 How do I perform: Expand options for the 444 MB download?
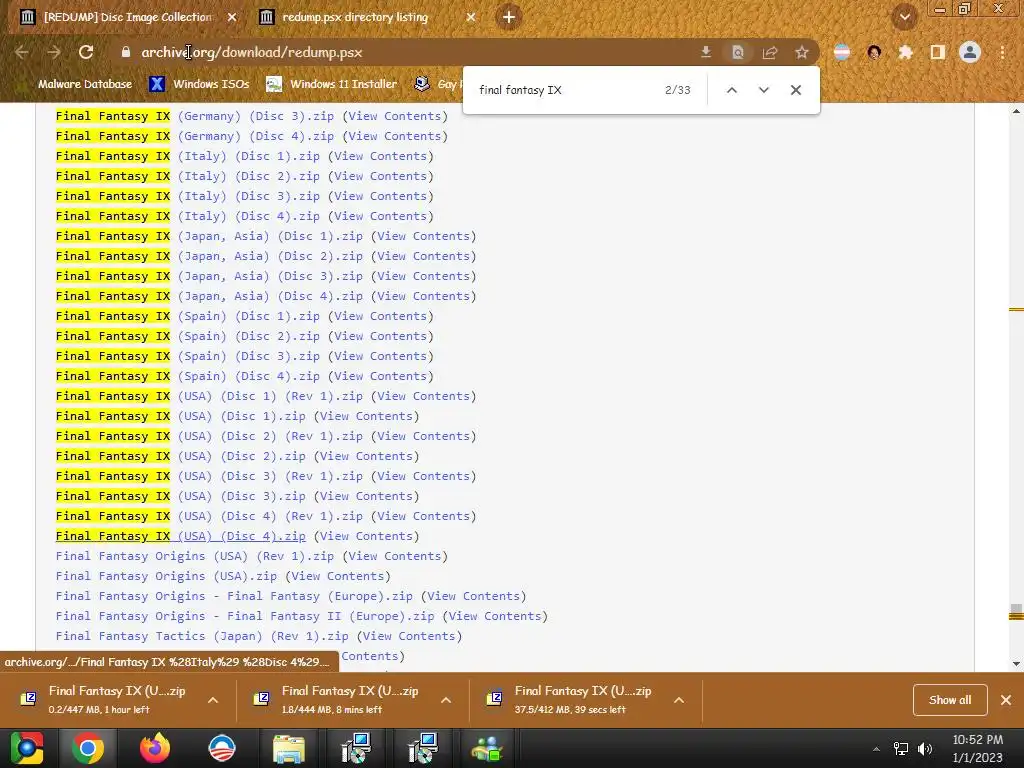coord(446,700)
